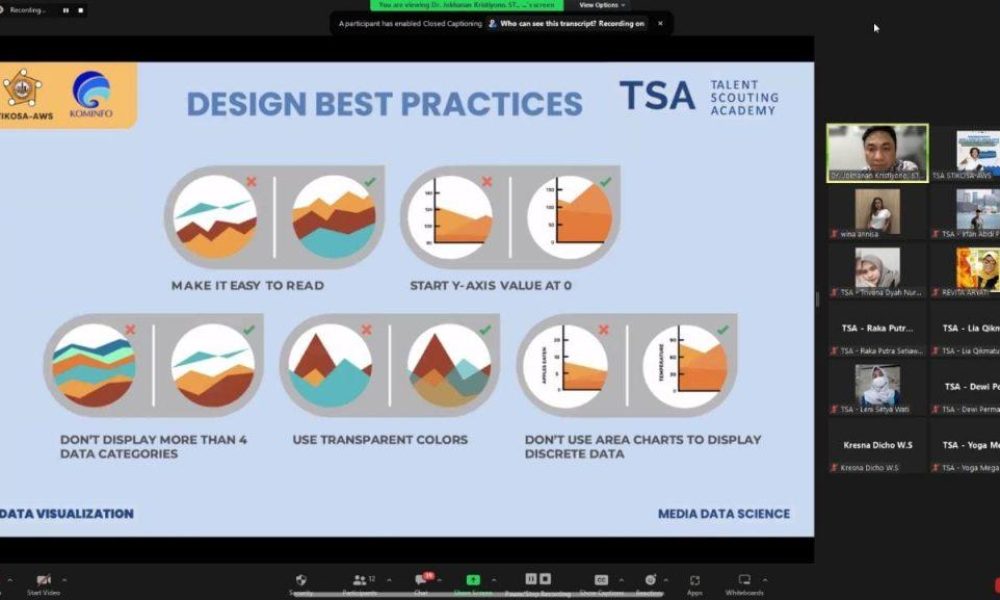Pause recording via top-left pause button

point(66,10)
